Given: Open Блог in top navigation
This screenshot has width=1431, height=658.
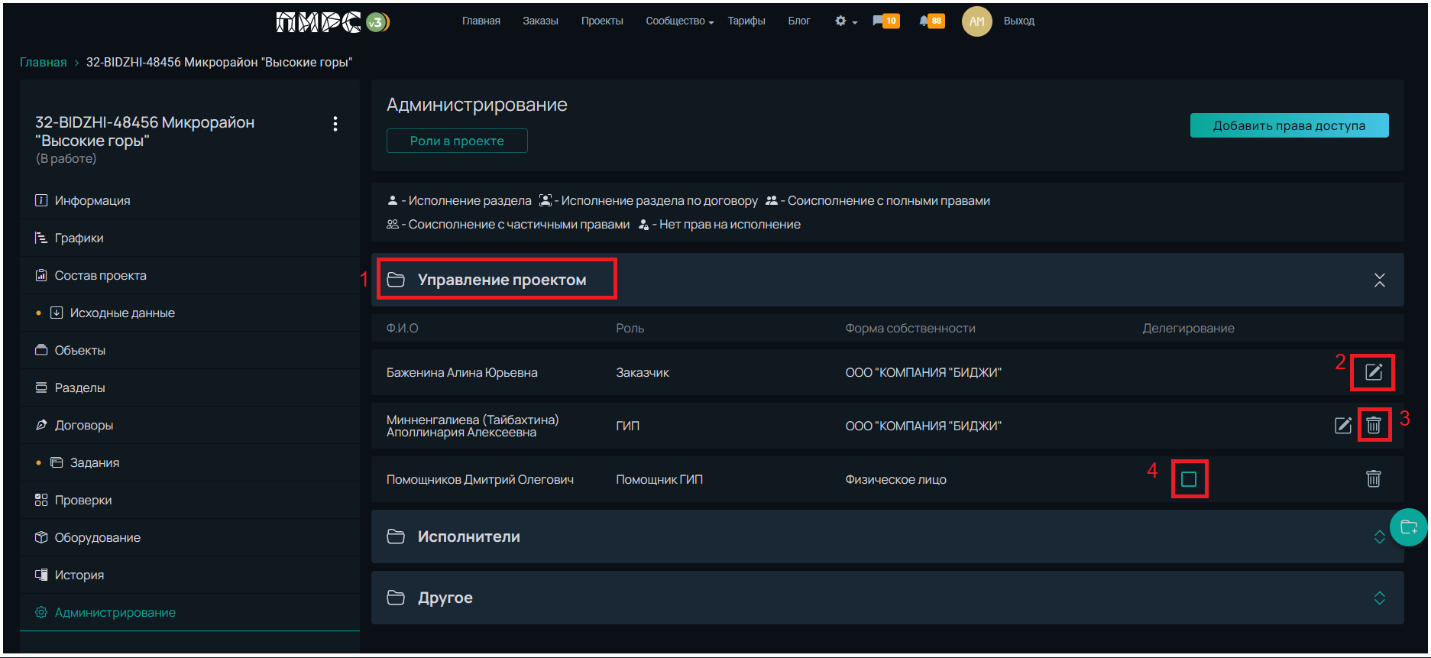Looking at the screenshot, I should (799, 21).
